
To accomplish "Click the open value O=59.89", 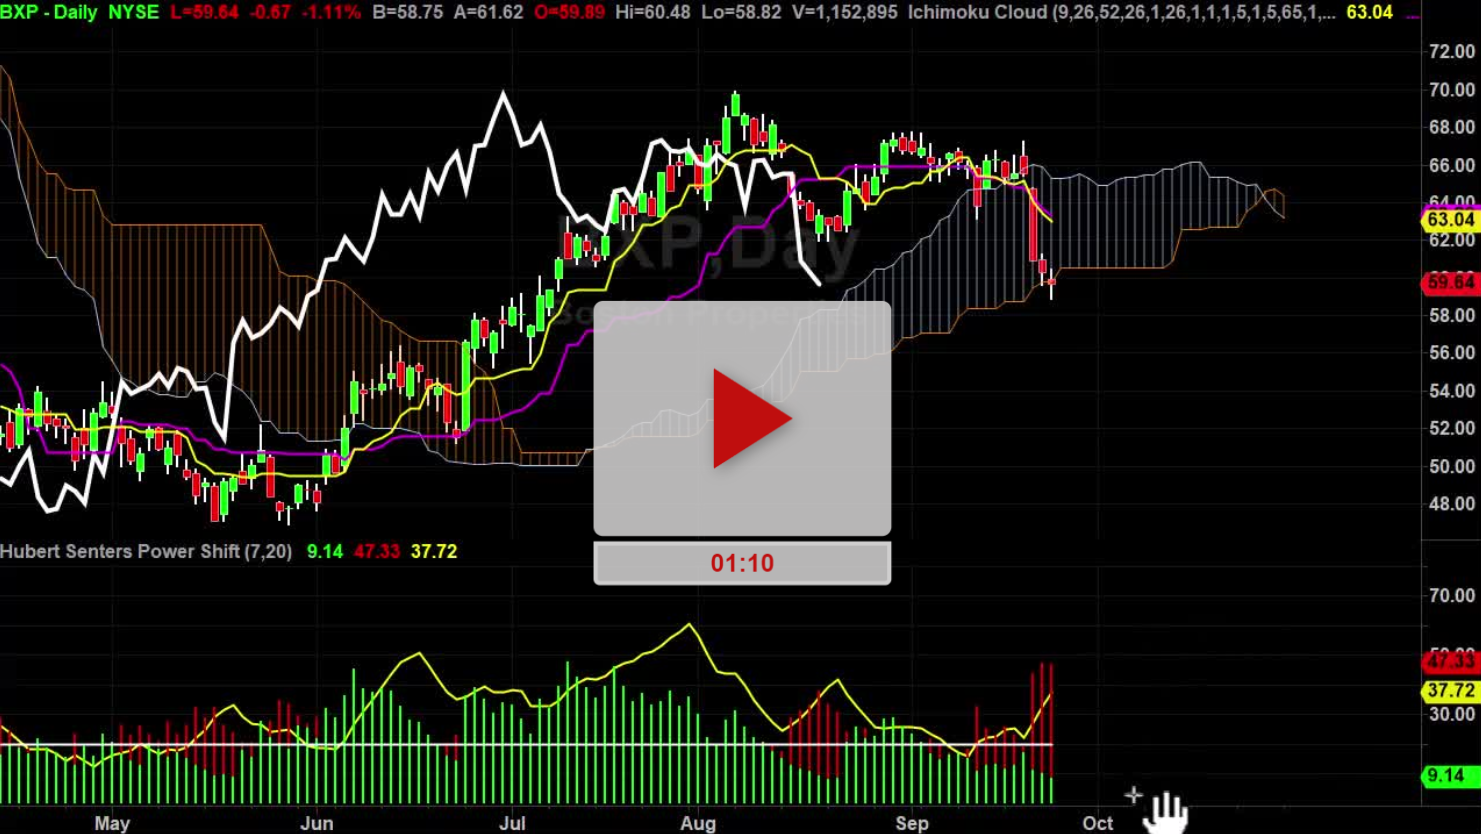I will [x=567, y=12].
